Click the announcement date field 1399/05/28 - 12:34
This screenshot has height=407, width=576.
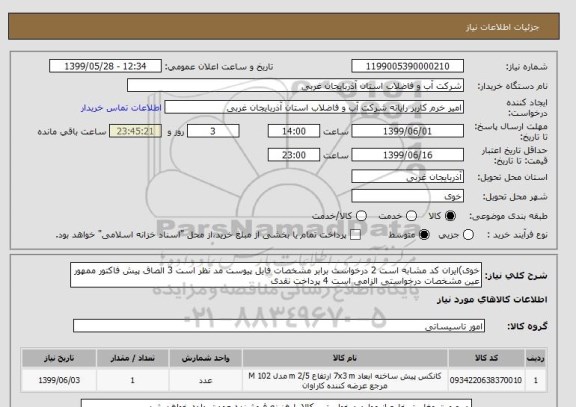click(x=105, y=66)
